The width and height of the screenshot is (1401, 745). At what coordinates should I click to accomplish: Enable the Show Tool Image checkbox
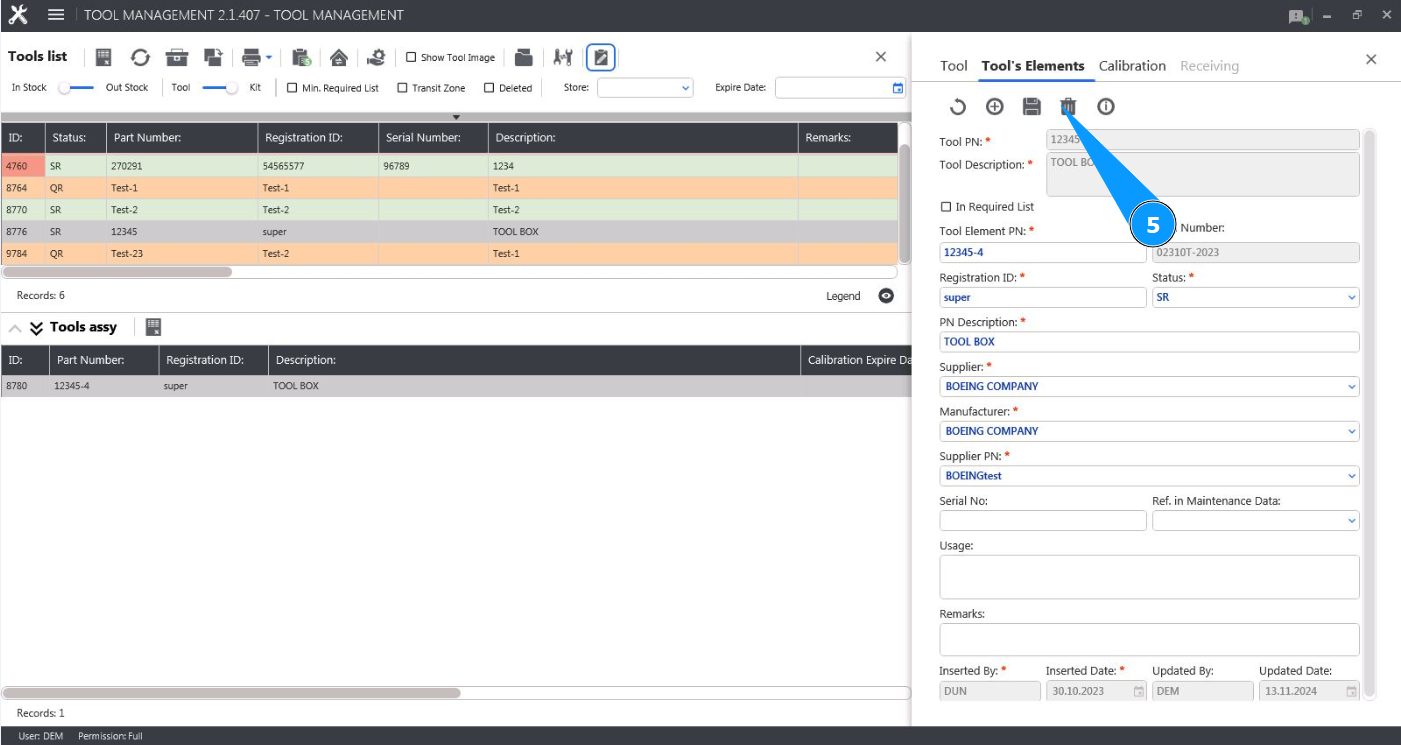[411, 58]
